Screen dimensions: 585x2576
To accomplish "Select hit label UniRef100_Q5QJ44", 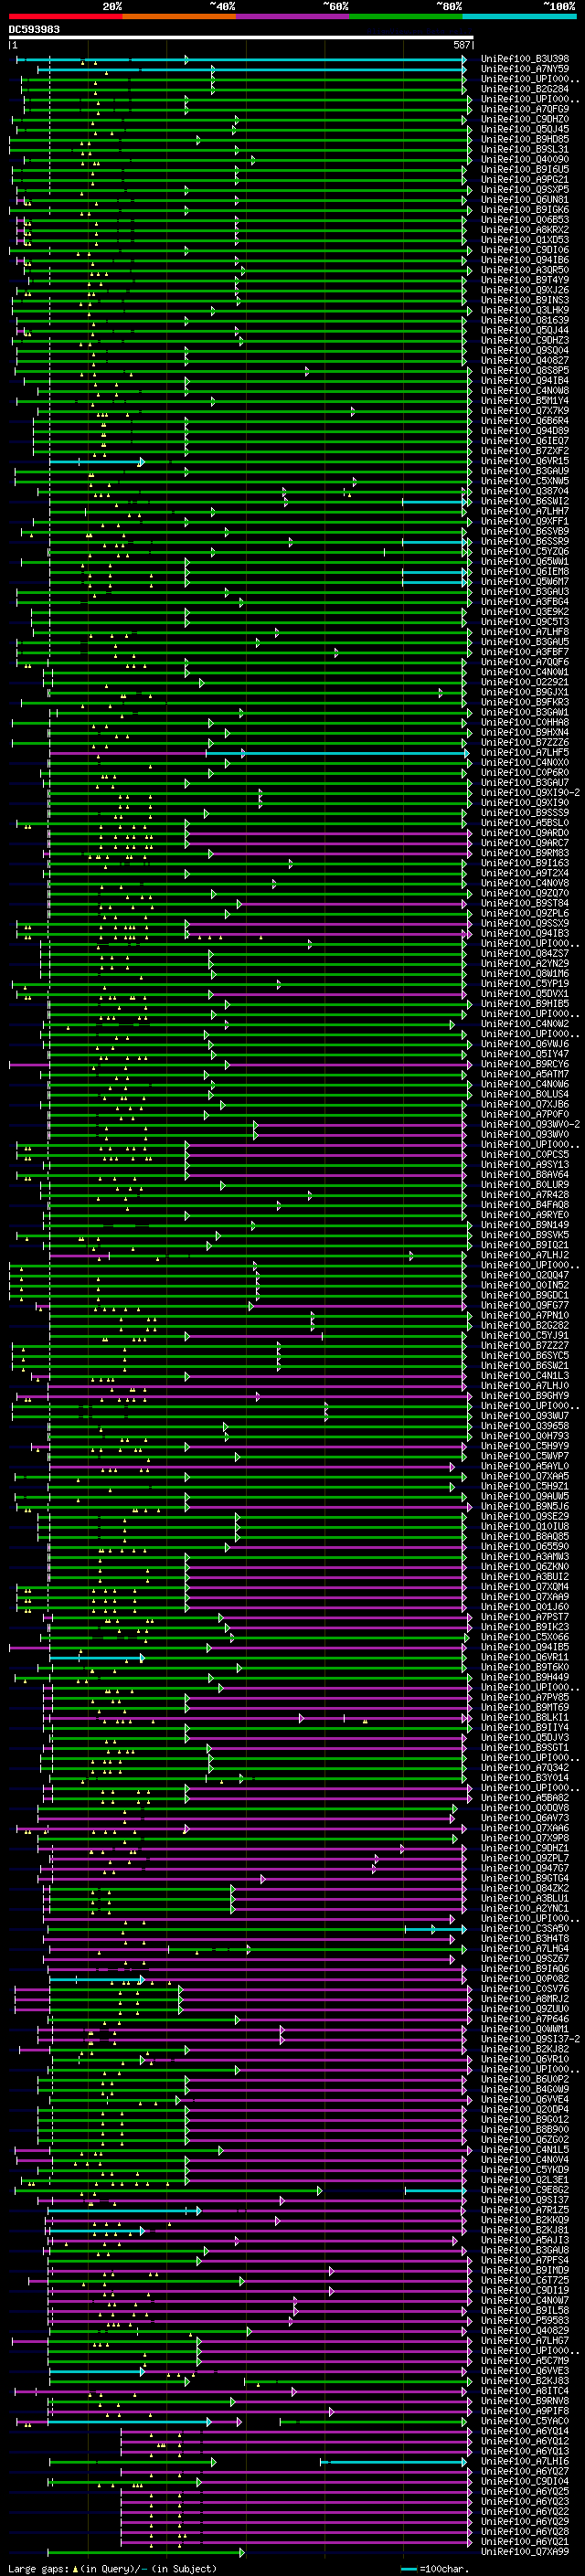I will pyautogui.click(x=525, y=330).
